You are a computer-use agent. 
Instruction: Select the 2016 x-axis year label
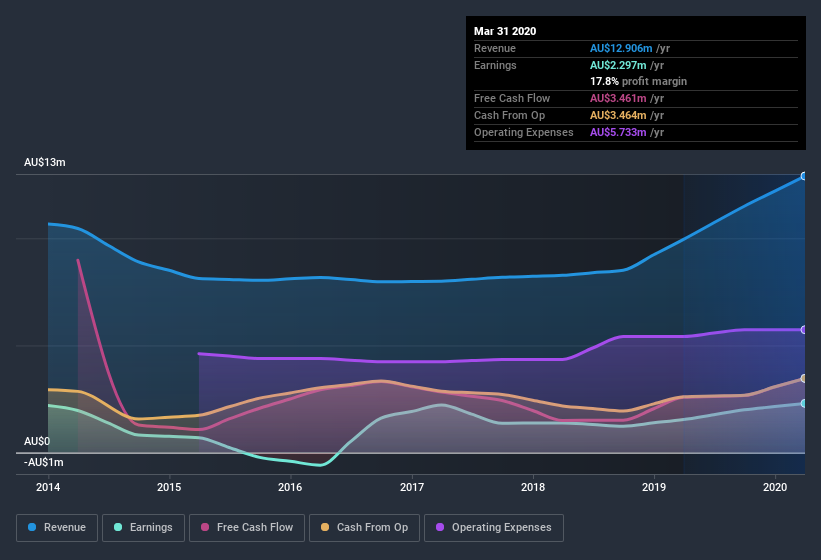pos(290,487)
